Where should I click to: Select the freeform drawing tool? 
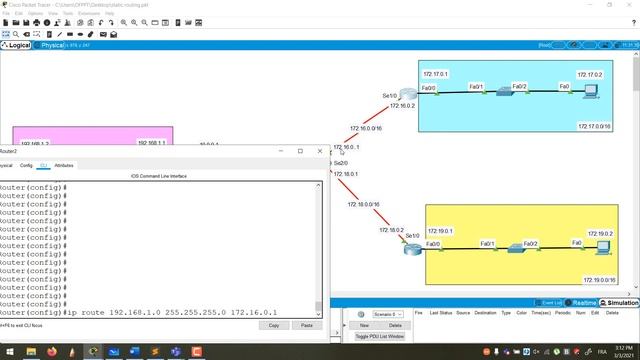[91, 34]
